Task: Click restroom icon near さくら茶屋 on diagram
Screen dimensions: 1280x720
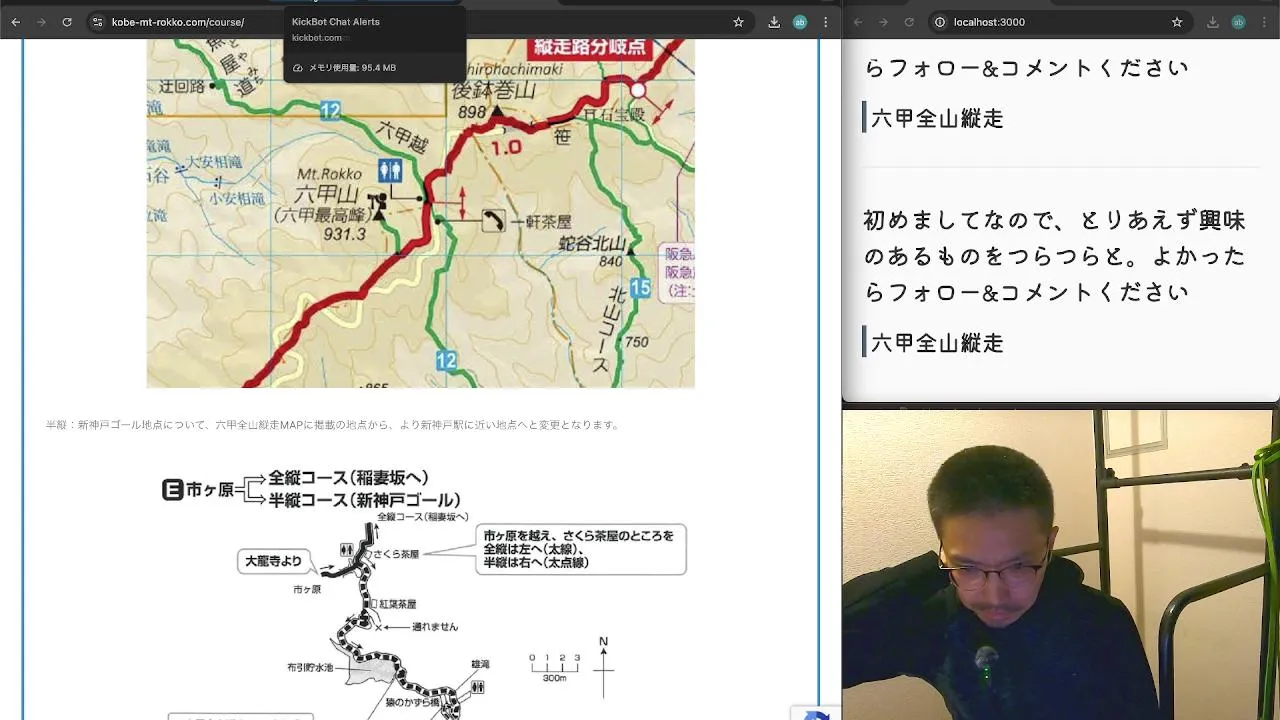Action: tap(346, 550)
